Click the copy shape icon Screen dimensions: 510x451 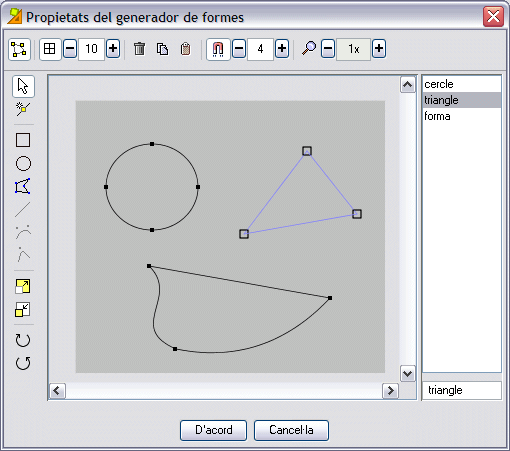162,49
